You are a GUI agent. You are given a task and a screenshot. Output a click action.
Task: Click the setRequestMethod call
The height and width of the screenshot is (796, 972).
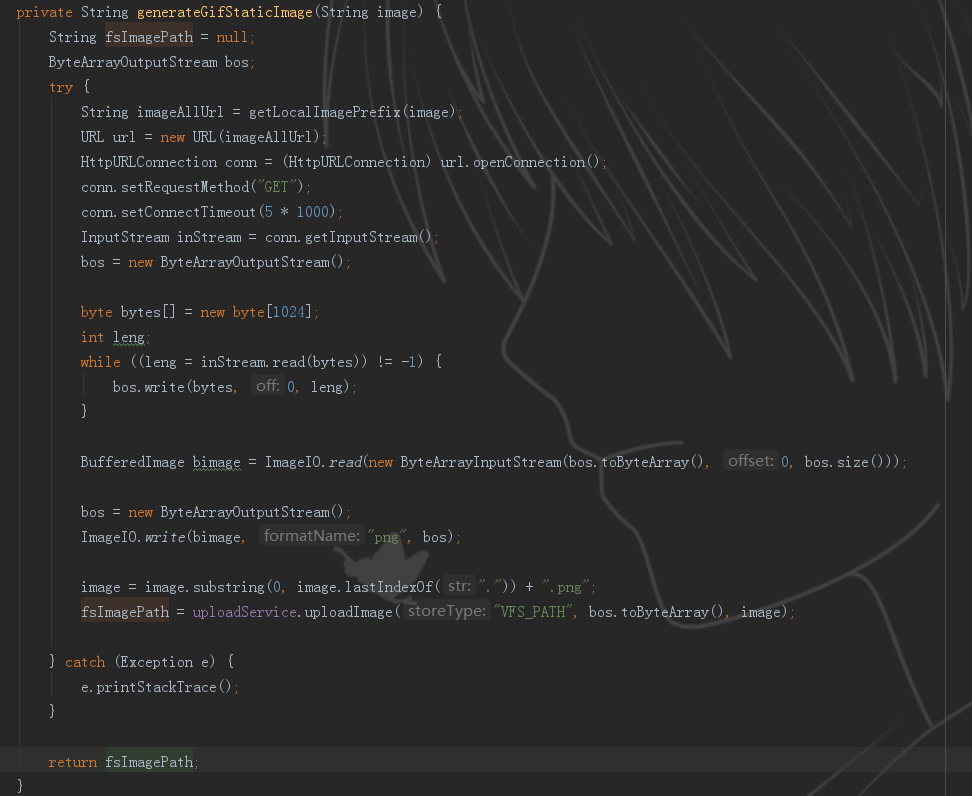pos(185,187)
